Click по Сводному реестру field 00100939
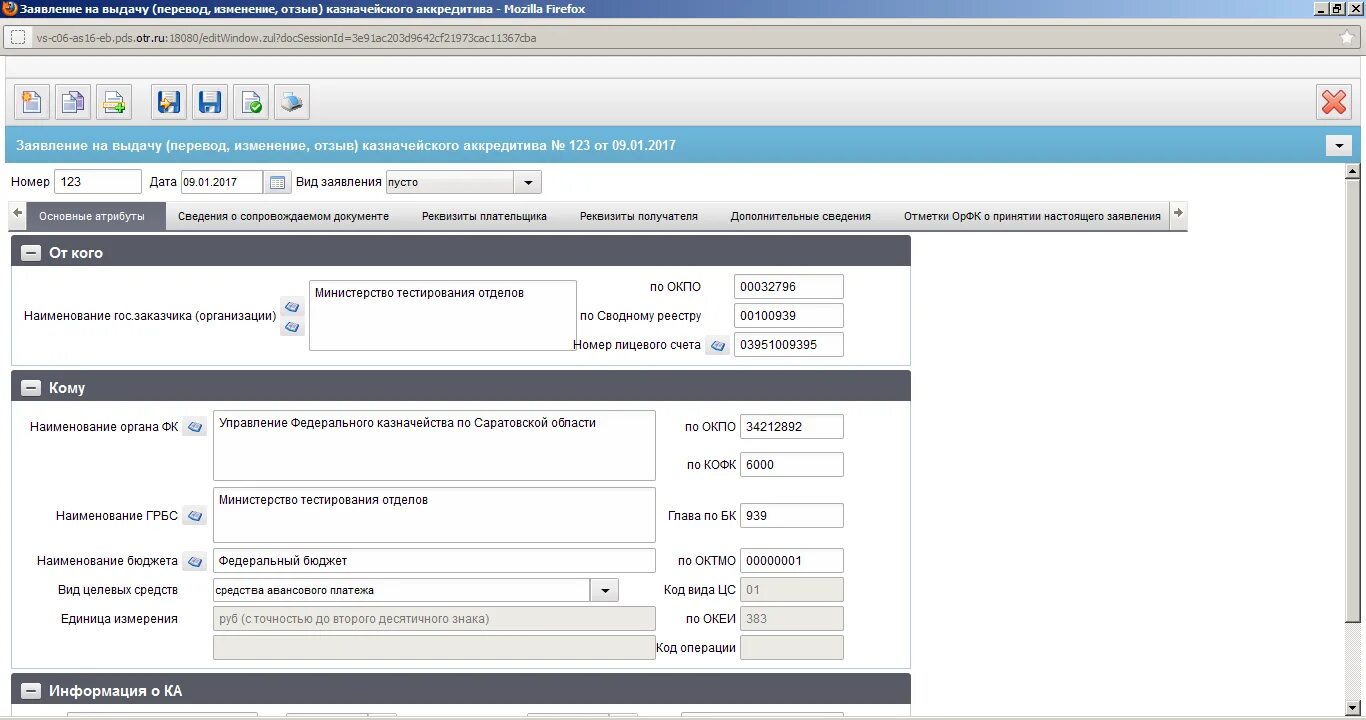The width and height of the screenshot is (1366, 720). (789, 316)
